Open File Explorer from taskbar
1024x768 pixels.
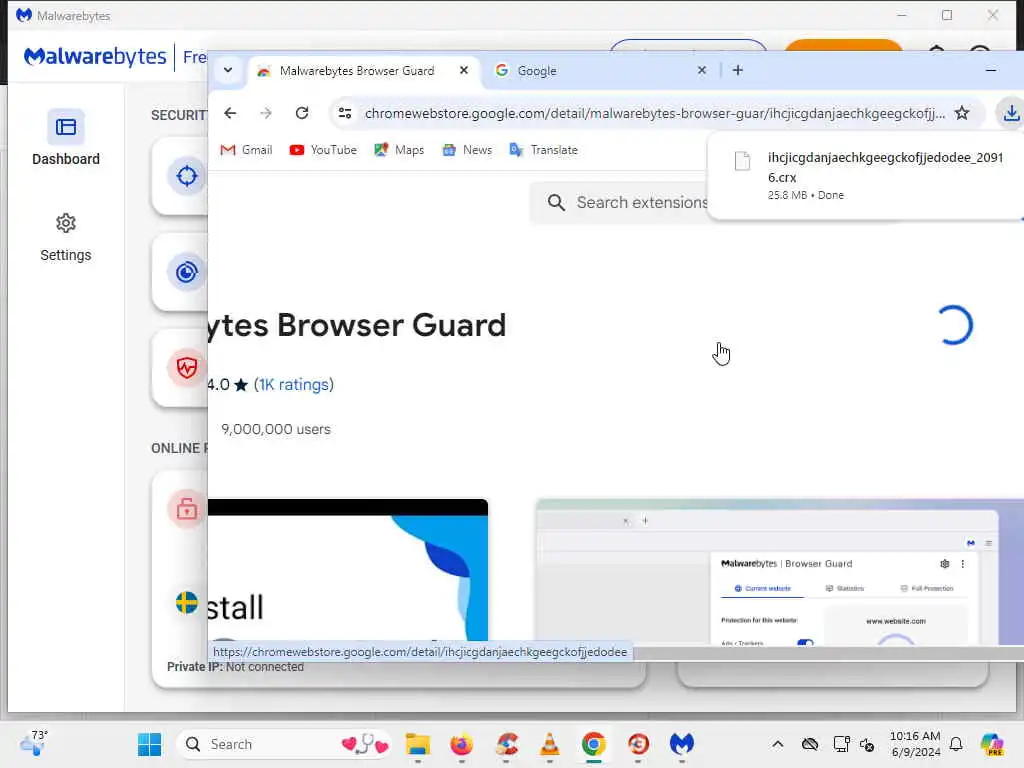pos(417,744)
